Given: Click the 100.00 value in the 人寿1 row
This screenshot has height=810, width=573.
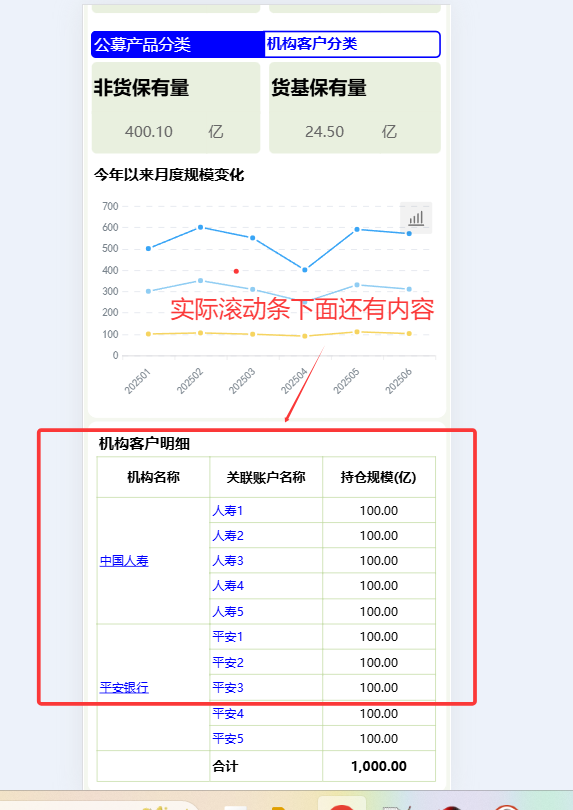Looking at the screenshot, I should pos(379,511).
